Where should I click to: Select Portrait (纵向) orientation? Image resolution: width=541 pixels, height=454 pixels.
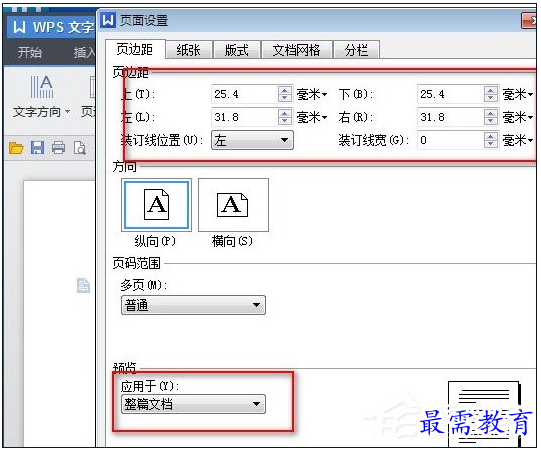156,205
